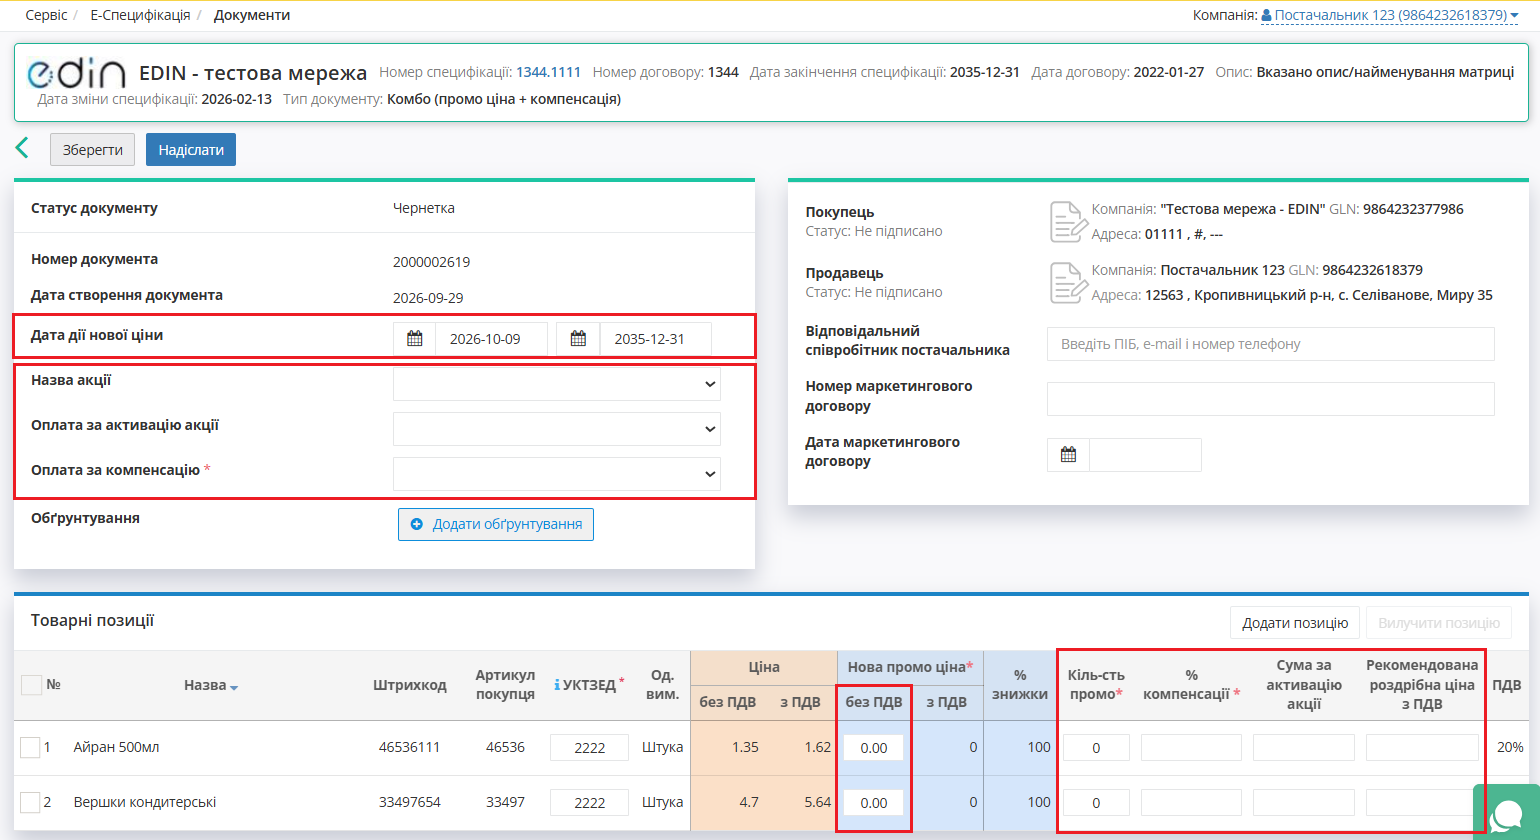
Task: Open the start date calendar icon
Action: [x=415, y=339]
